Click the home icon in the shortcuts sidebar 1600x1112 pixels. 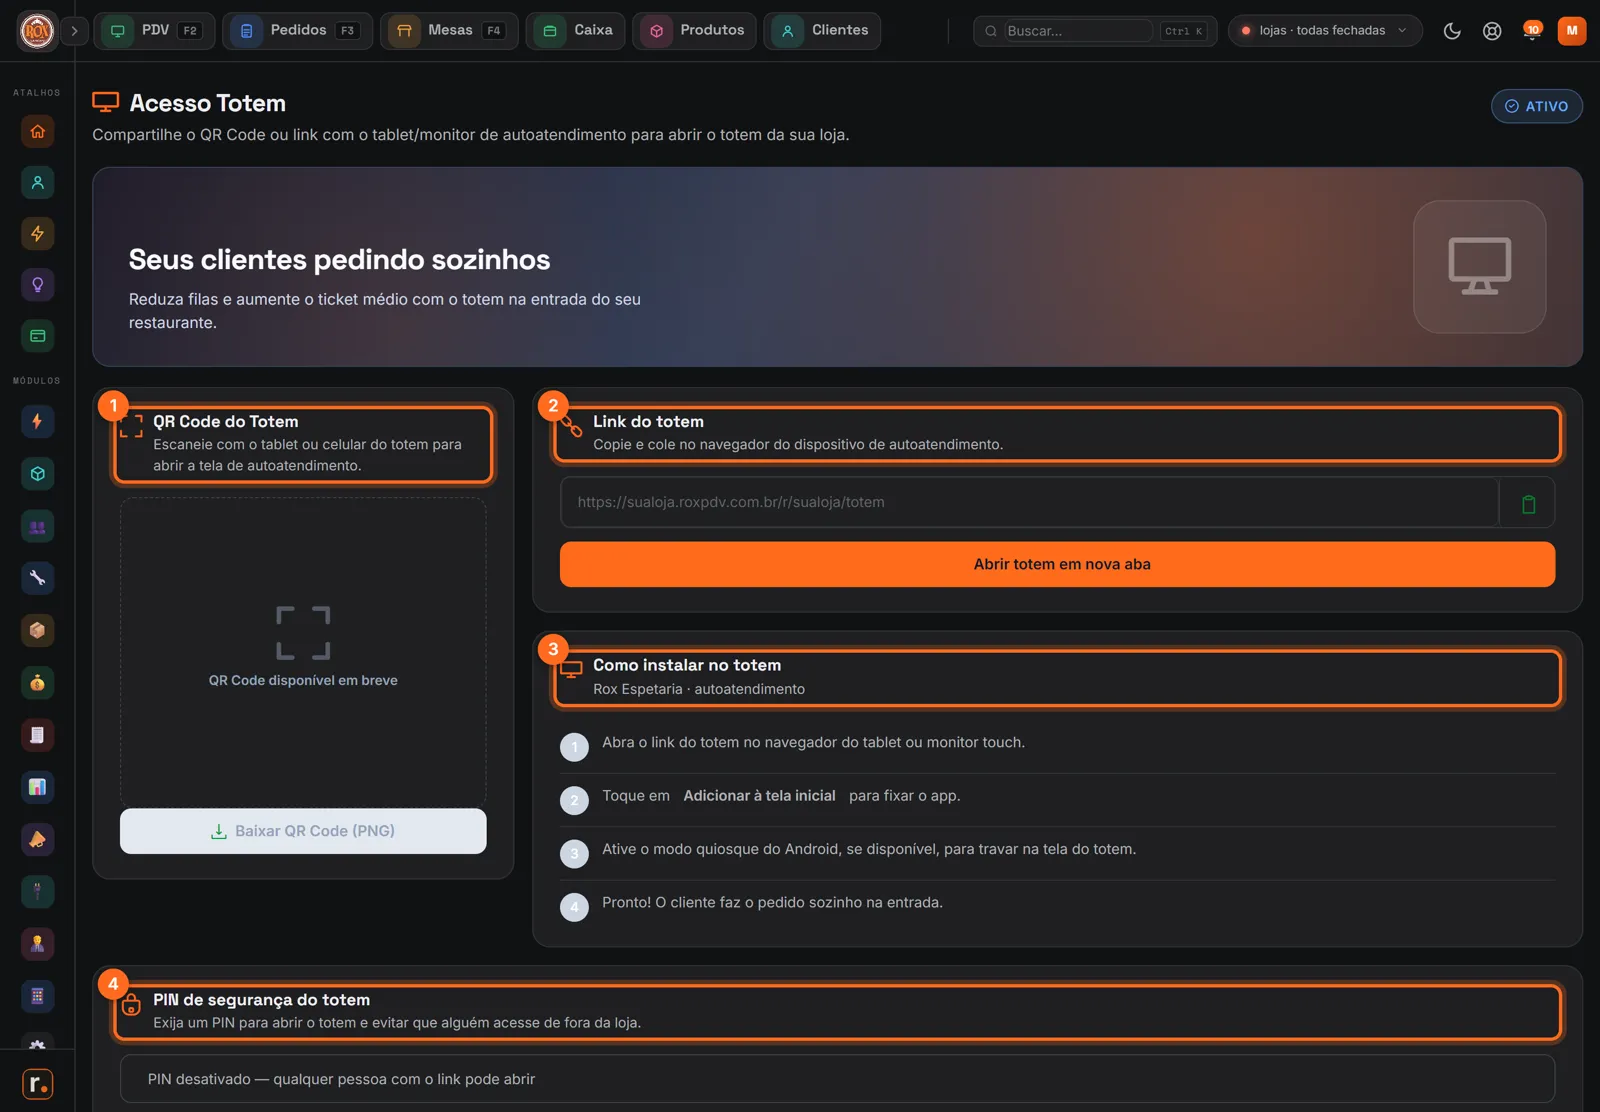(x=37, y=131)
